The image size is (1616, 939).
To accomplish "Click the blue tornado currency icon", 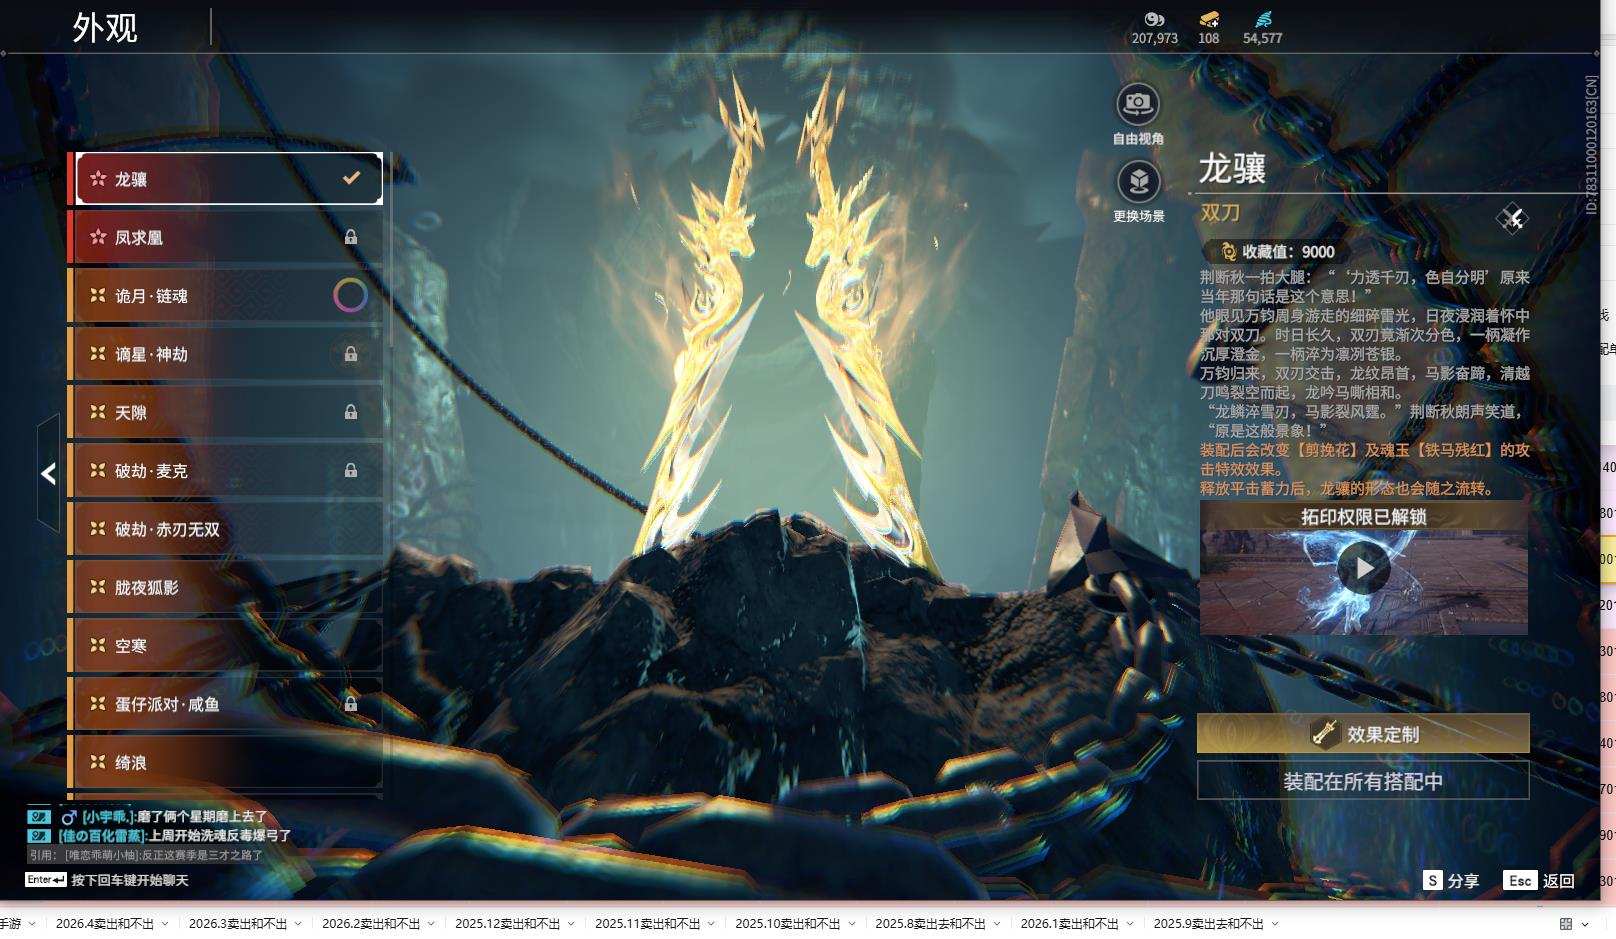I will click(x=1263, y=19).
